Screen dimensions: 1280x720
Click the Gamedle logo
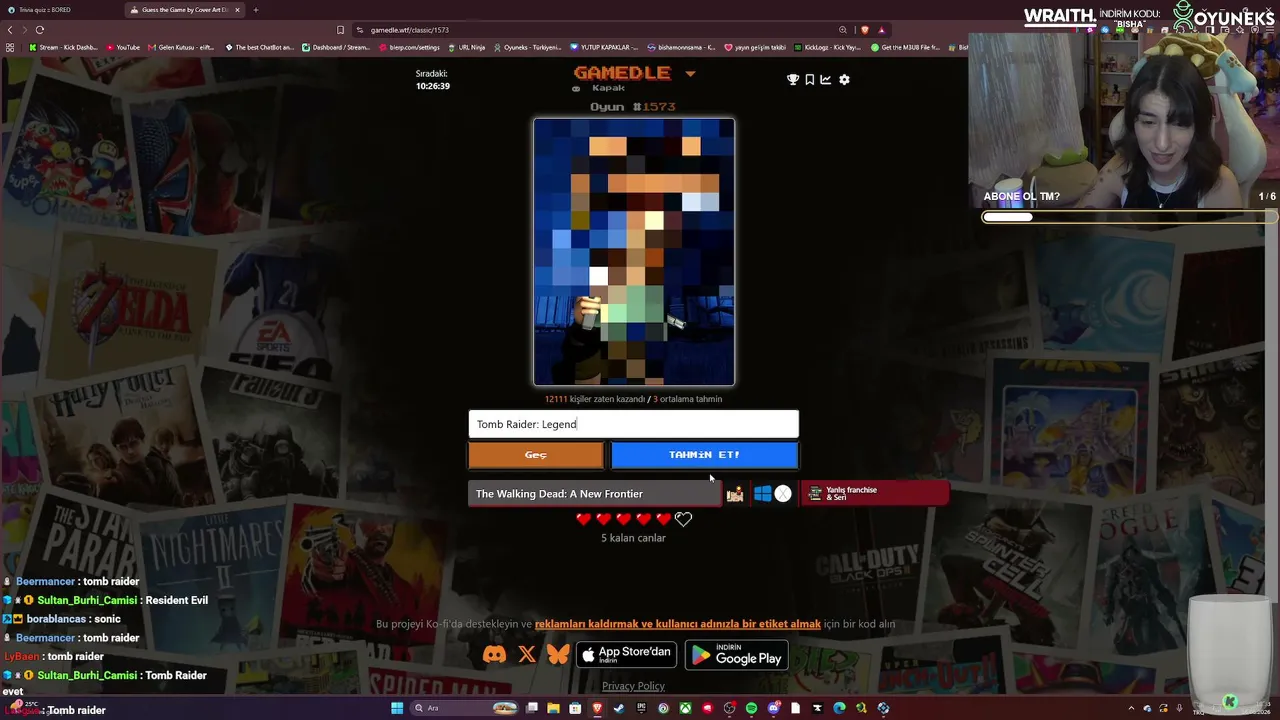[622, 73]
